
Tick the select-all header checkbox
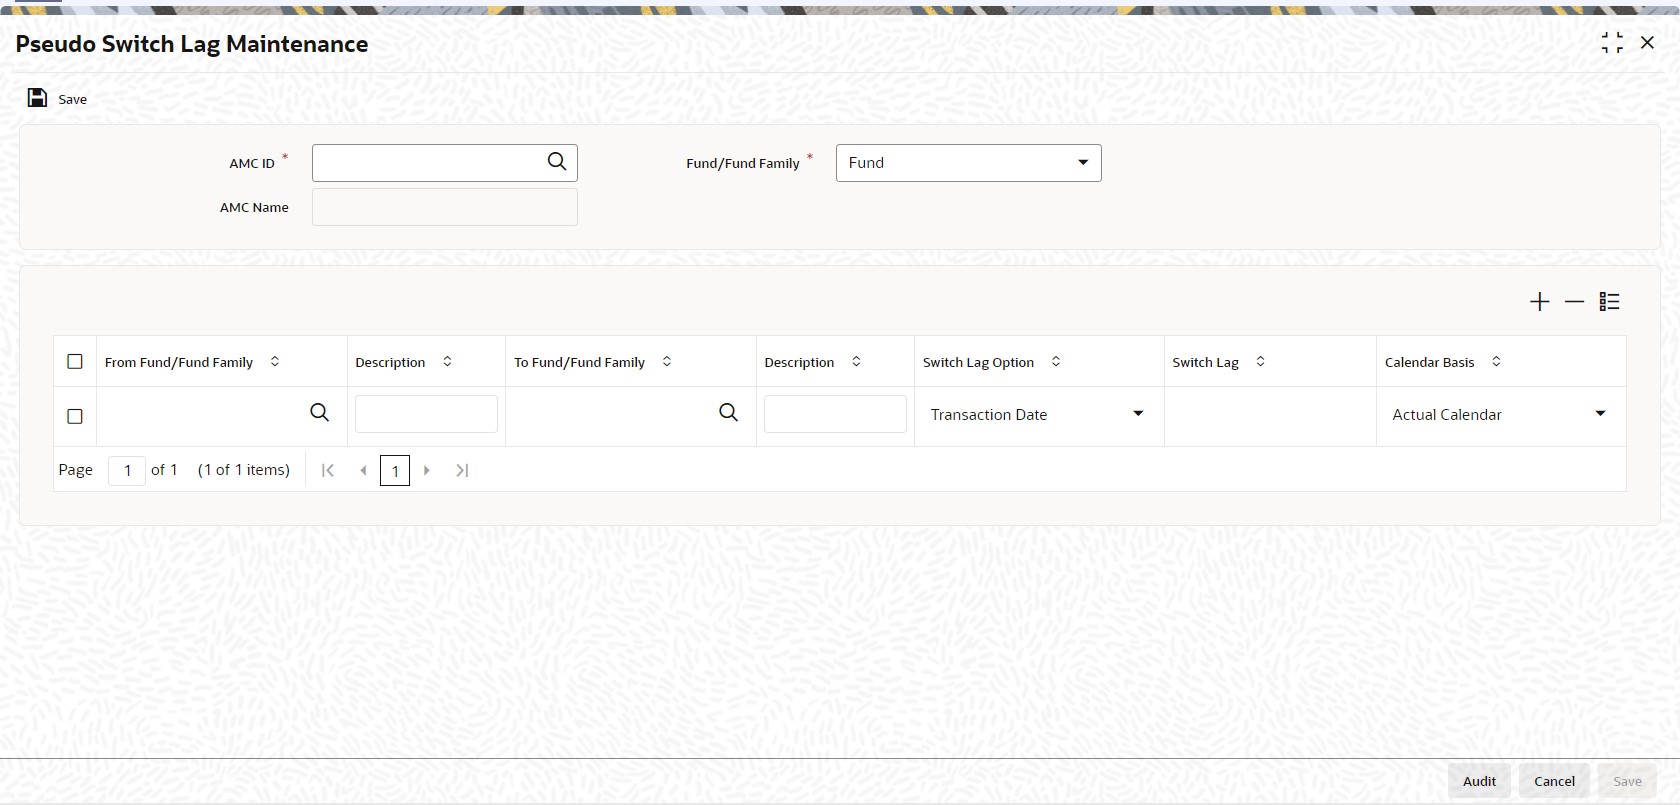[x=75, y=362]
